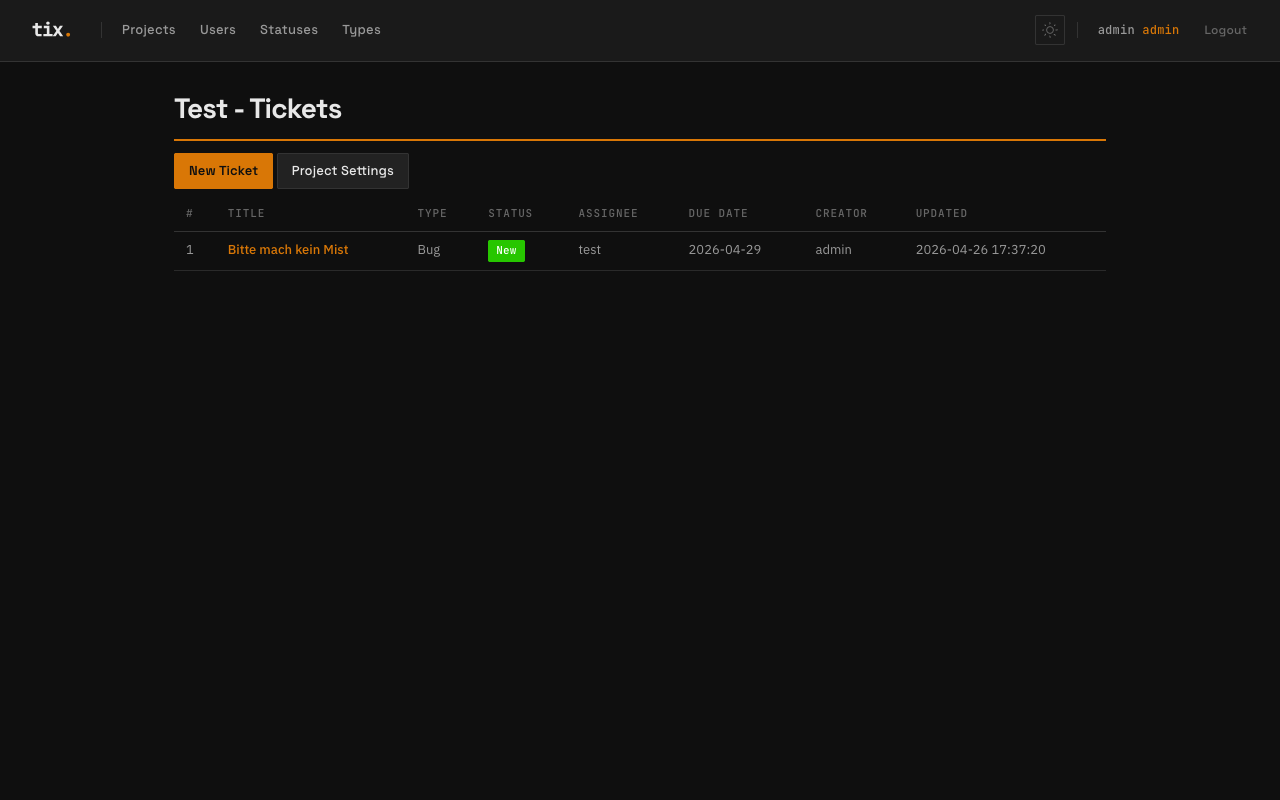Image resolution: width=1280 pixels, height=800 pixels.
Task: Click the Type column header
Action: (x=432, y=213)
